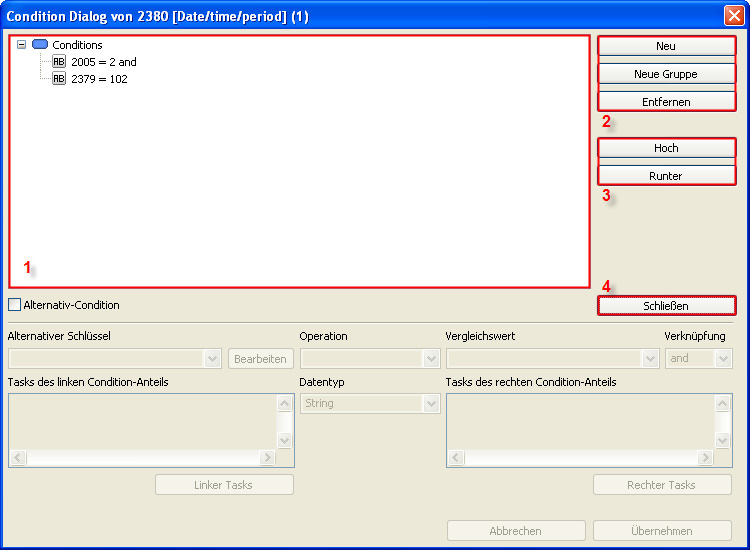Remove the condition with Entfernen
The width and height of the screenshot is (750, 550).
666,102
